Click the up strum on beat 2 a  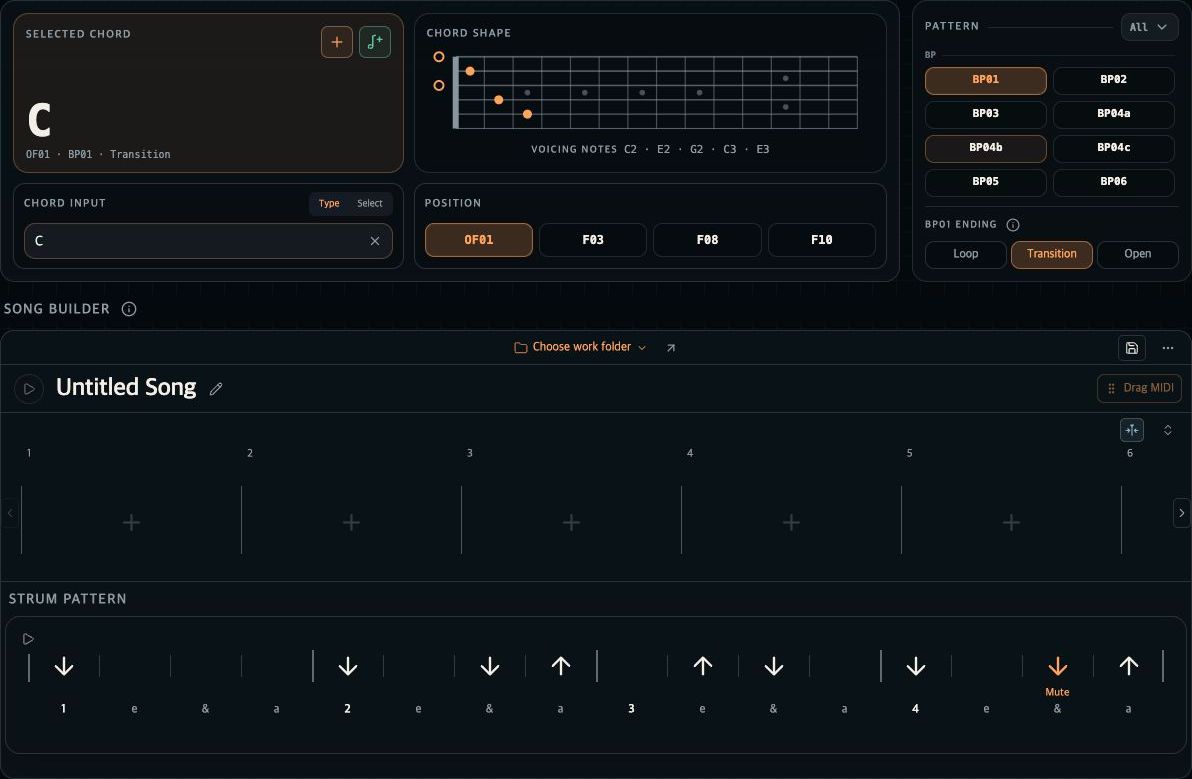point(561,667)
